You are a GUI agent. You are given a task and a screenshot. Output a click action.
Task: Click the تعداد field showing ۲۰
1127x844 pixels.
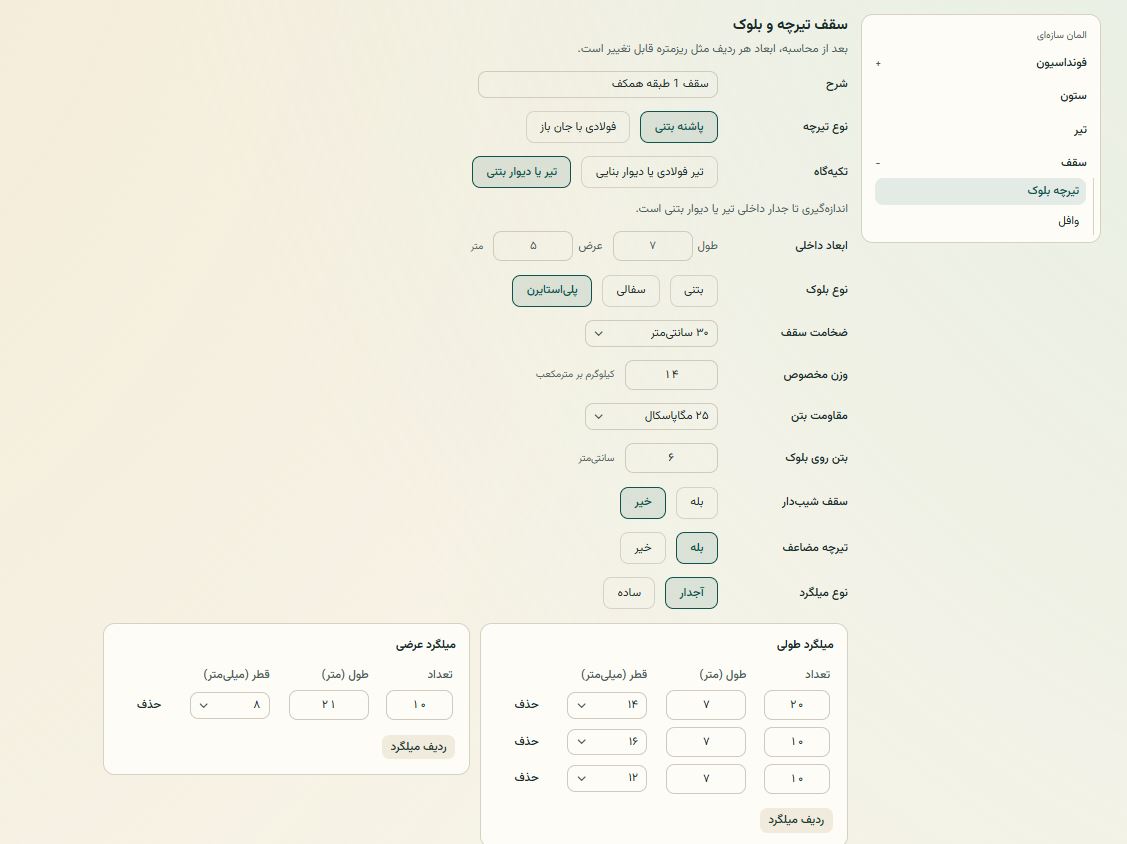(796, 705)
